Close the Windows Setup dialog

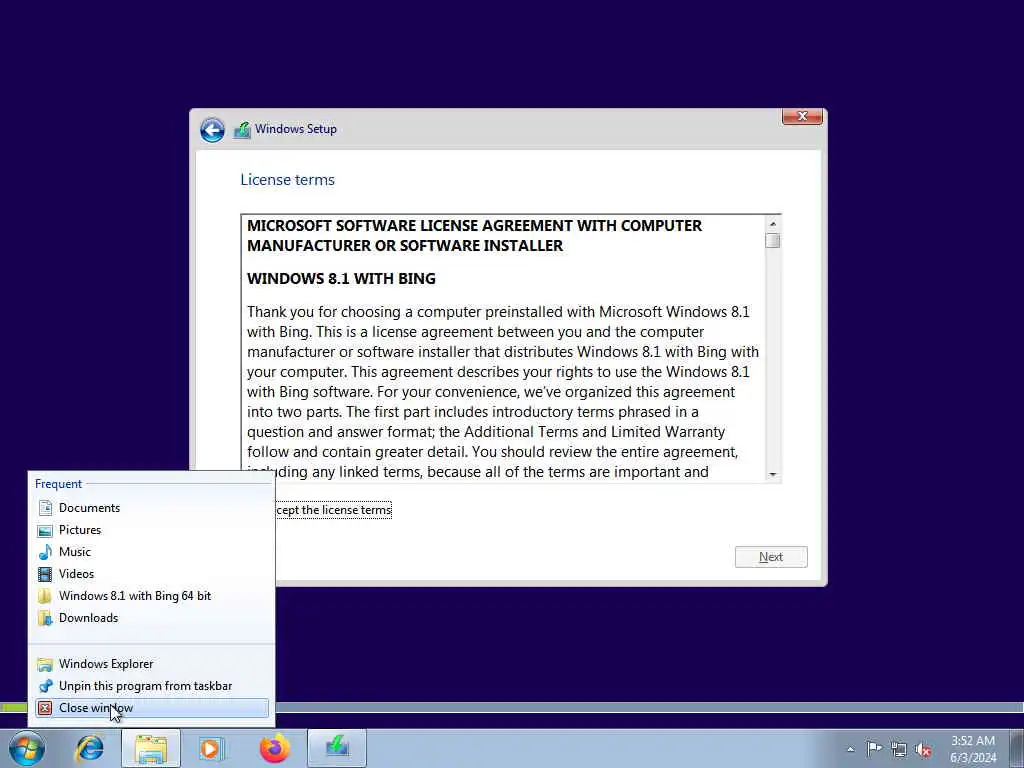(x=802, y=116)
